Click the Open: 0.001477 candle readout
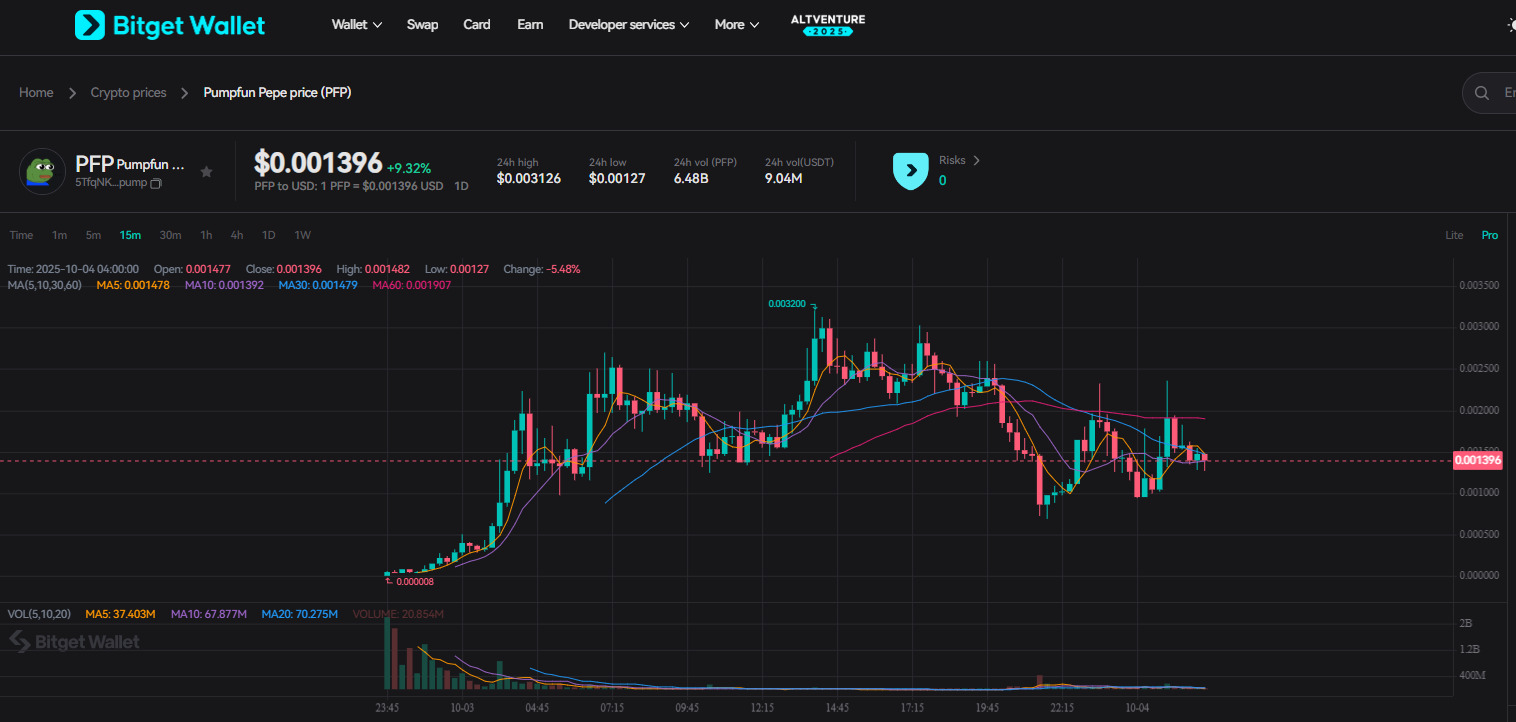1516x722 pixels. point(192,269)
